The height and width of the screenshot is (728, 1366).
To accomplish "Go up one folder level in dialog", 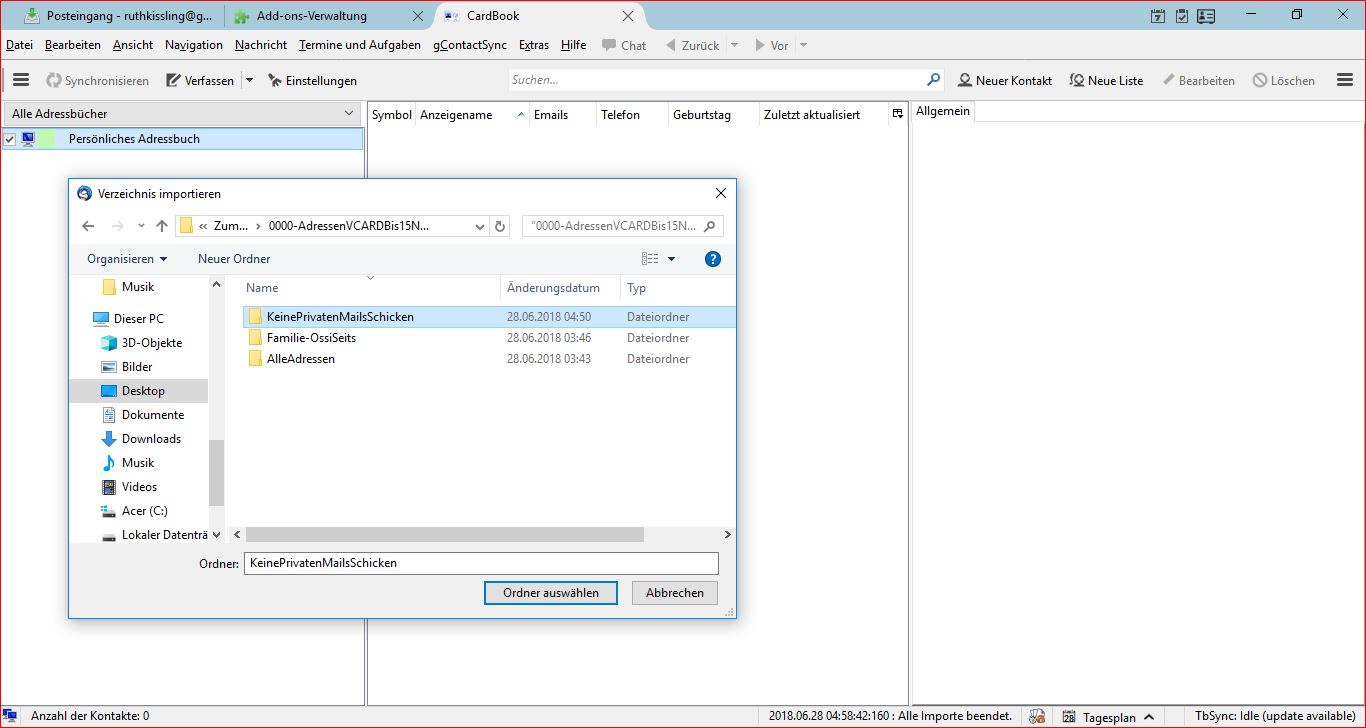I will (x=162, y=226).
